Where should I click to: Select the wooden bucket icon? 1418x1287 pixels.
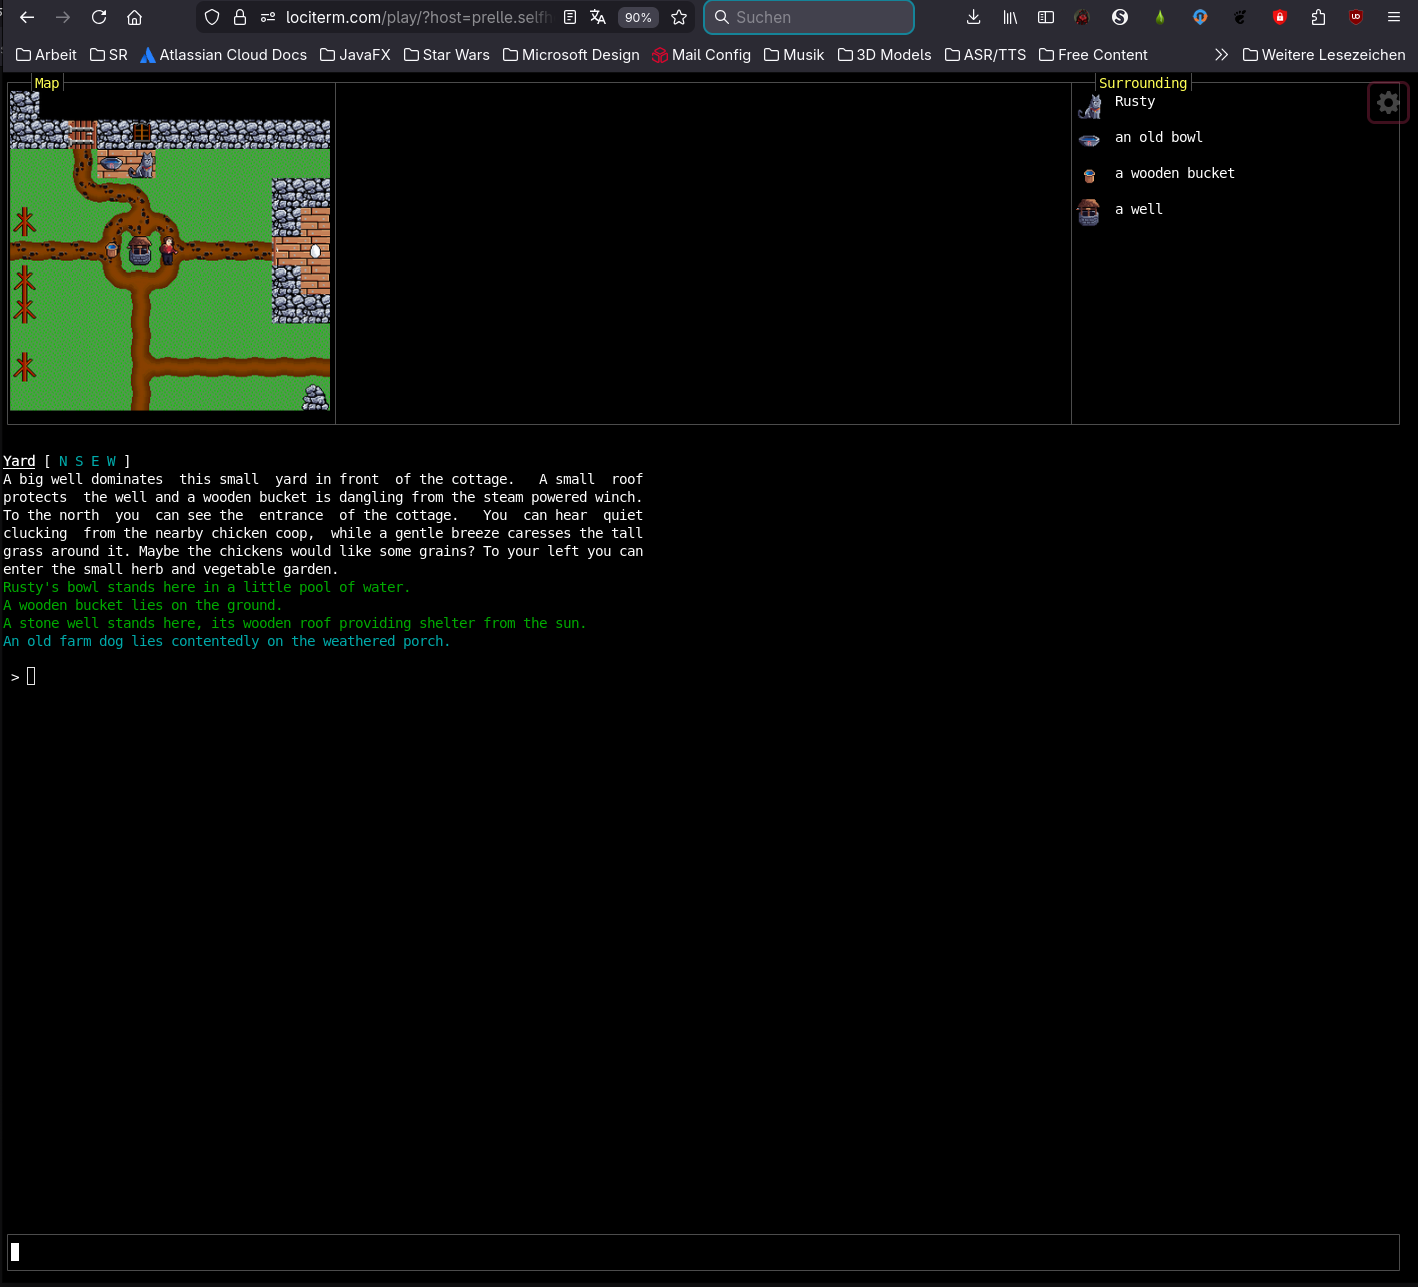pos(1089,175)
